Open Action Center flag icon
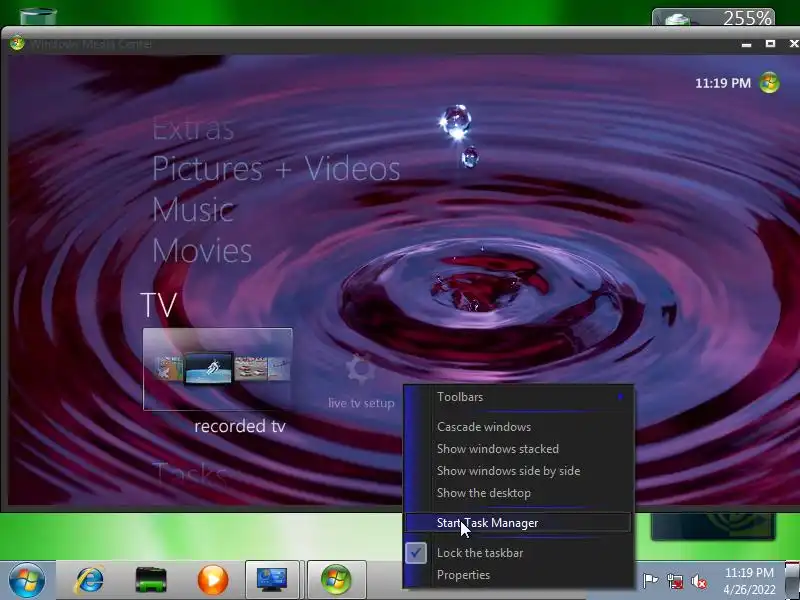The width and height of the screenshot is (800, 600). coord(650,581)
